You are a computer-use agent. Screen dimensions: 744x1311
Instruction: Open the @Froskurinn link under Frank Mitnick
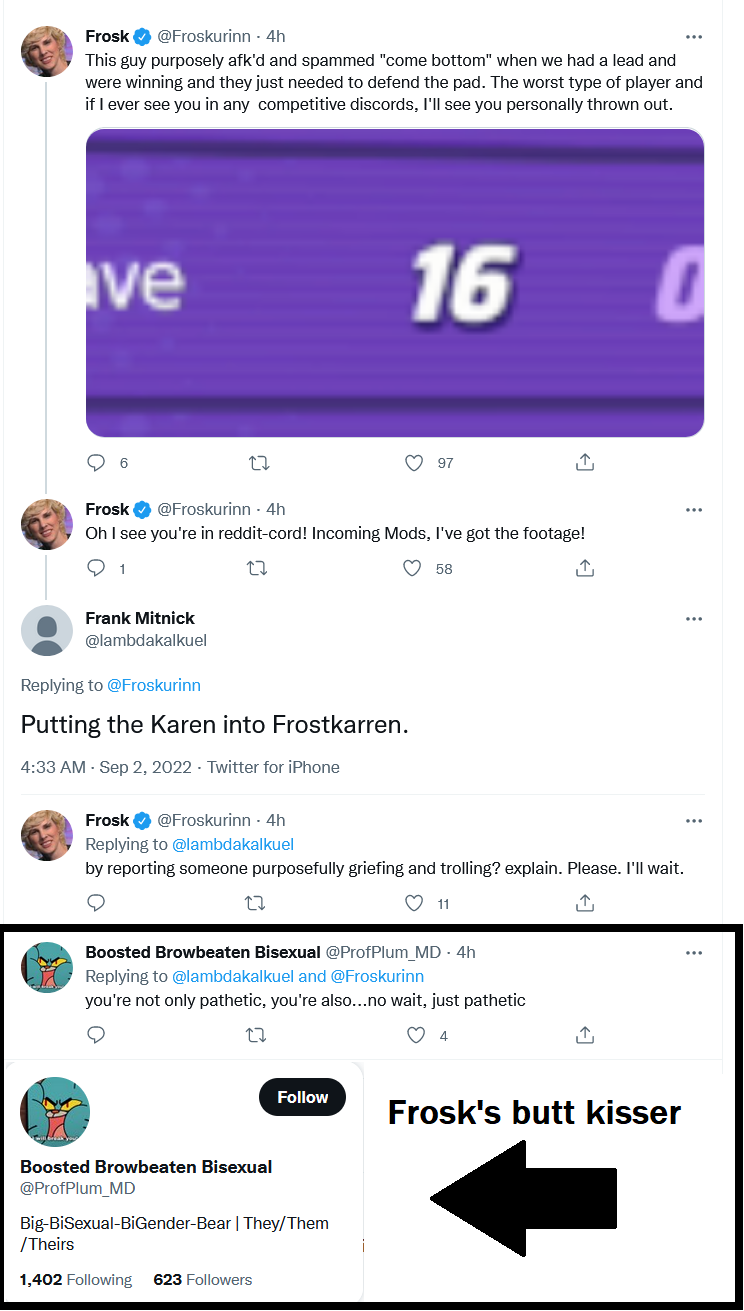[x=154, y=685]
